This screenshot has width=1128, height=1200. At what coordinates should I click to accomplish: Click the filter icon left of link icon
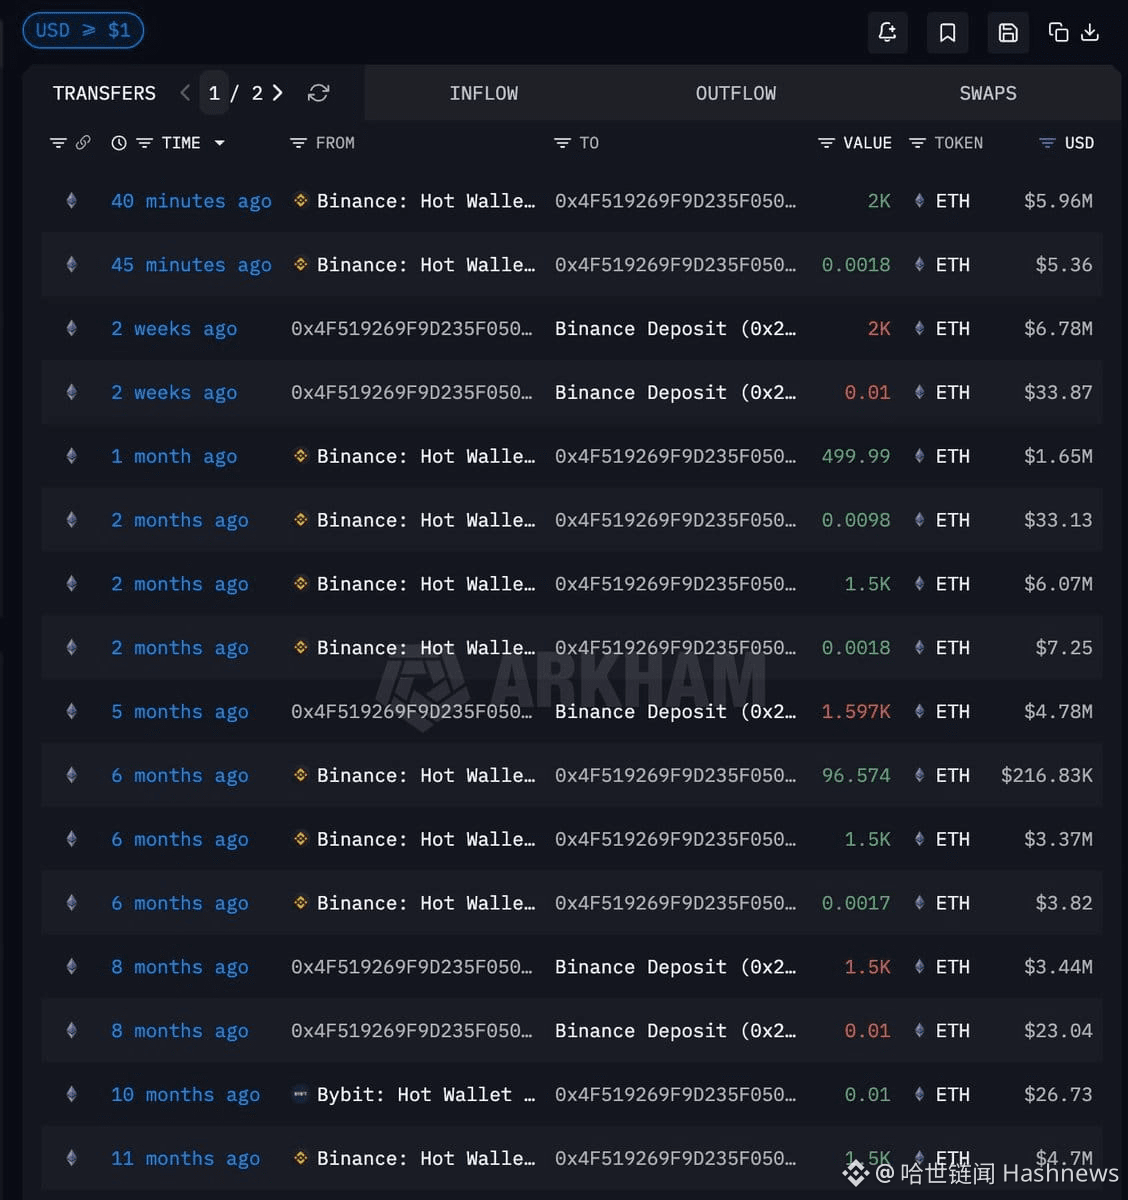pyautogui.click(x=58, y=143)
